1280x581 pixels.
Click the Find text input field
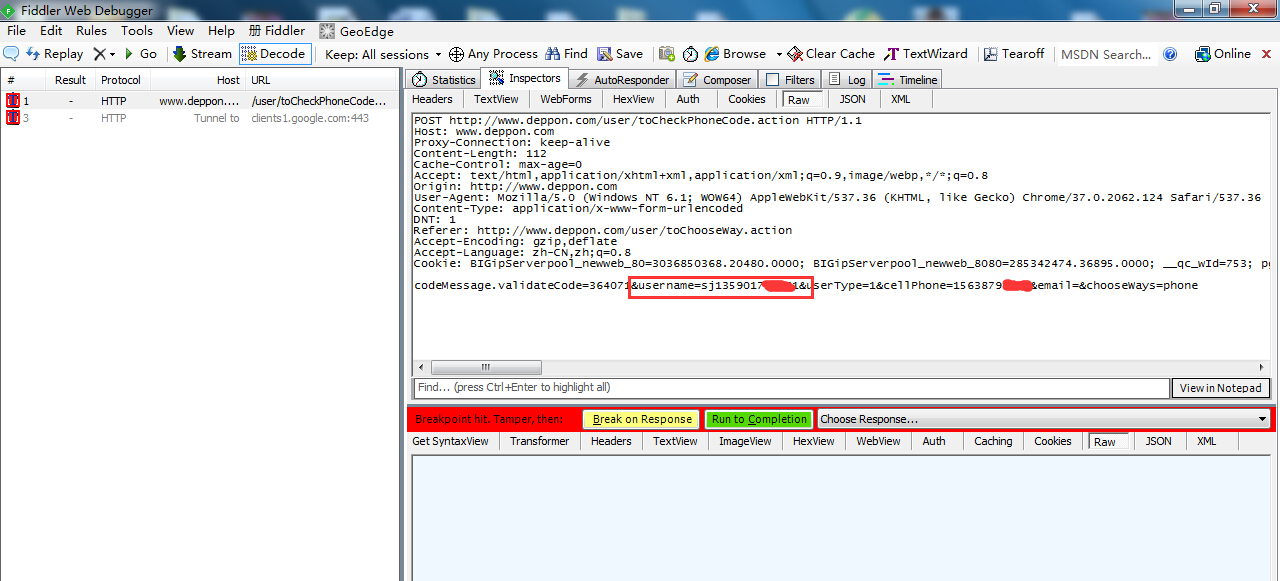click(x=791, y=387)
